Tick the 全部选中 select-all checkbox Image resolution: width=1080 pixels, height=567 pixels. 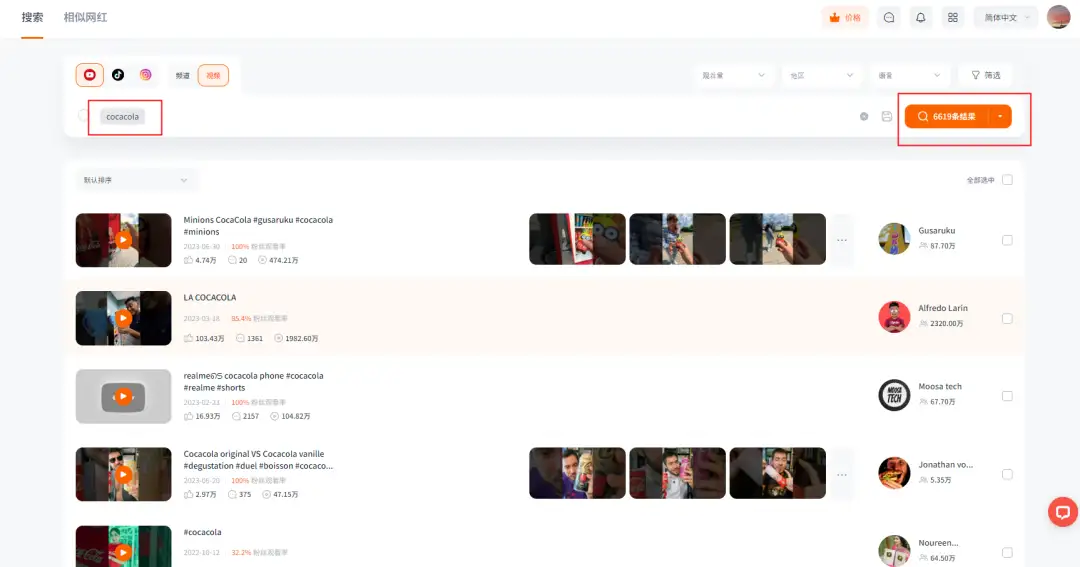tap(1007, 180)
